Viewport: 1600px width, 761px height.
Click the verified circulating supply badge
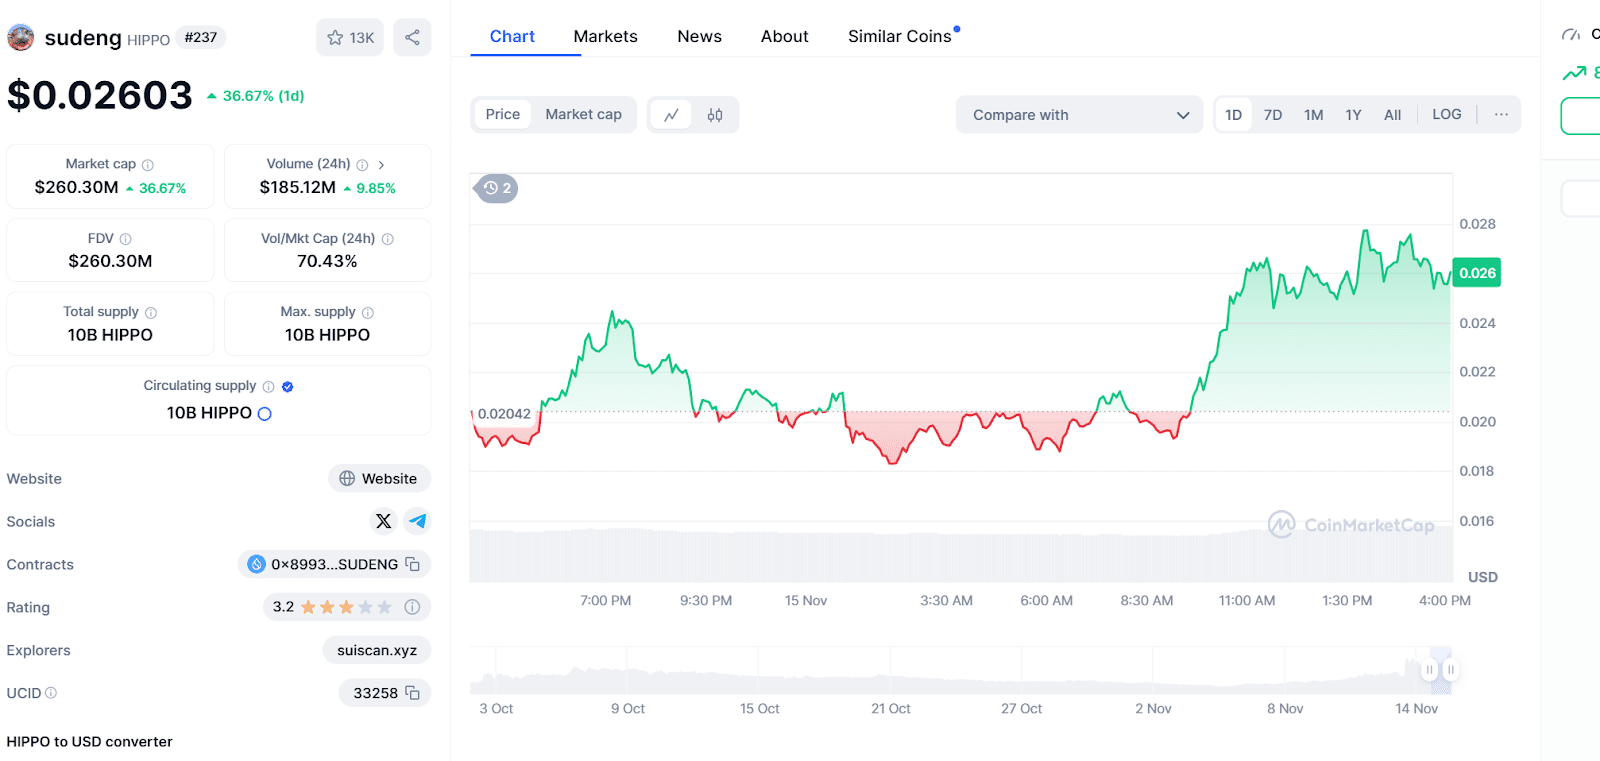(288, 387)
